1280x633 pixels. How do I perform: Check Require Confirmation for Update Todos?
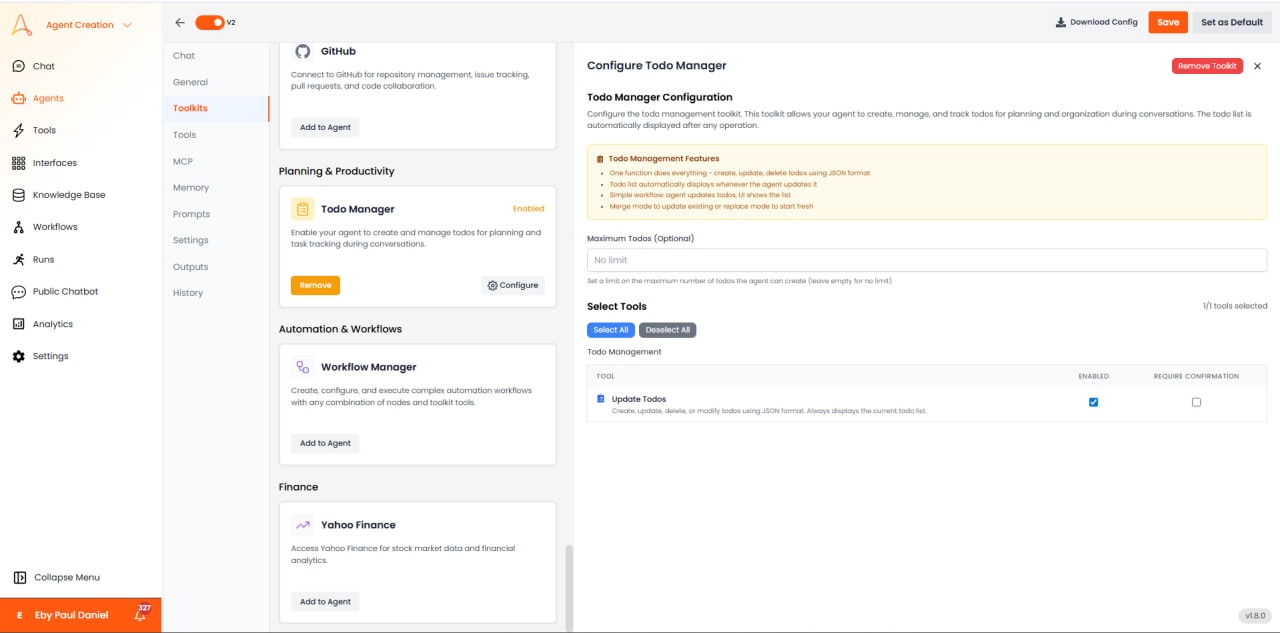coord(1196,402)
